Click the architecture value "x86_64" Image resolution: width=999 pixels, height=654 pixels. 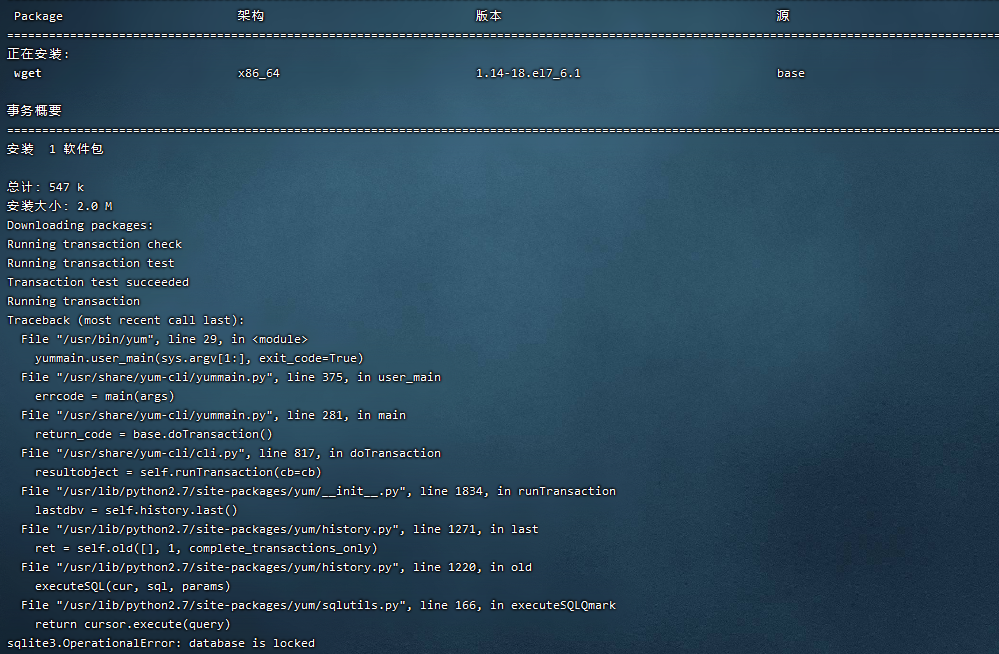pos(259,73)
